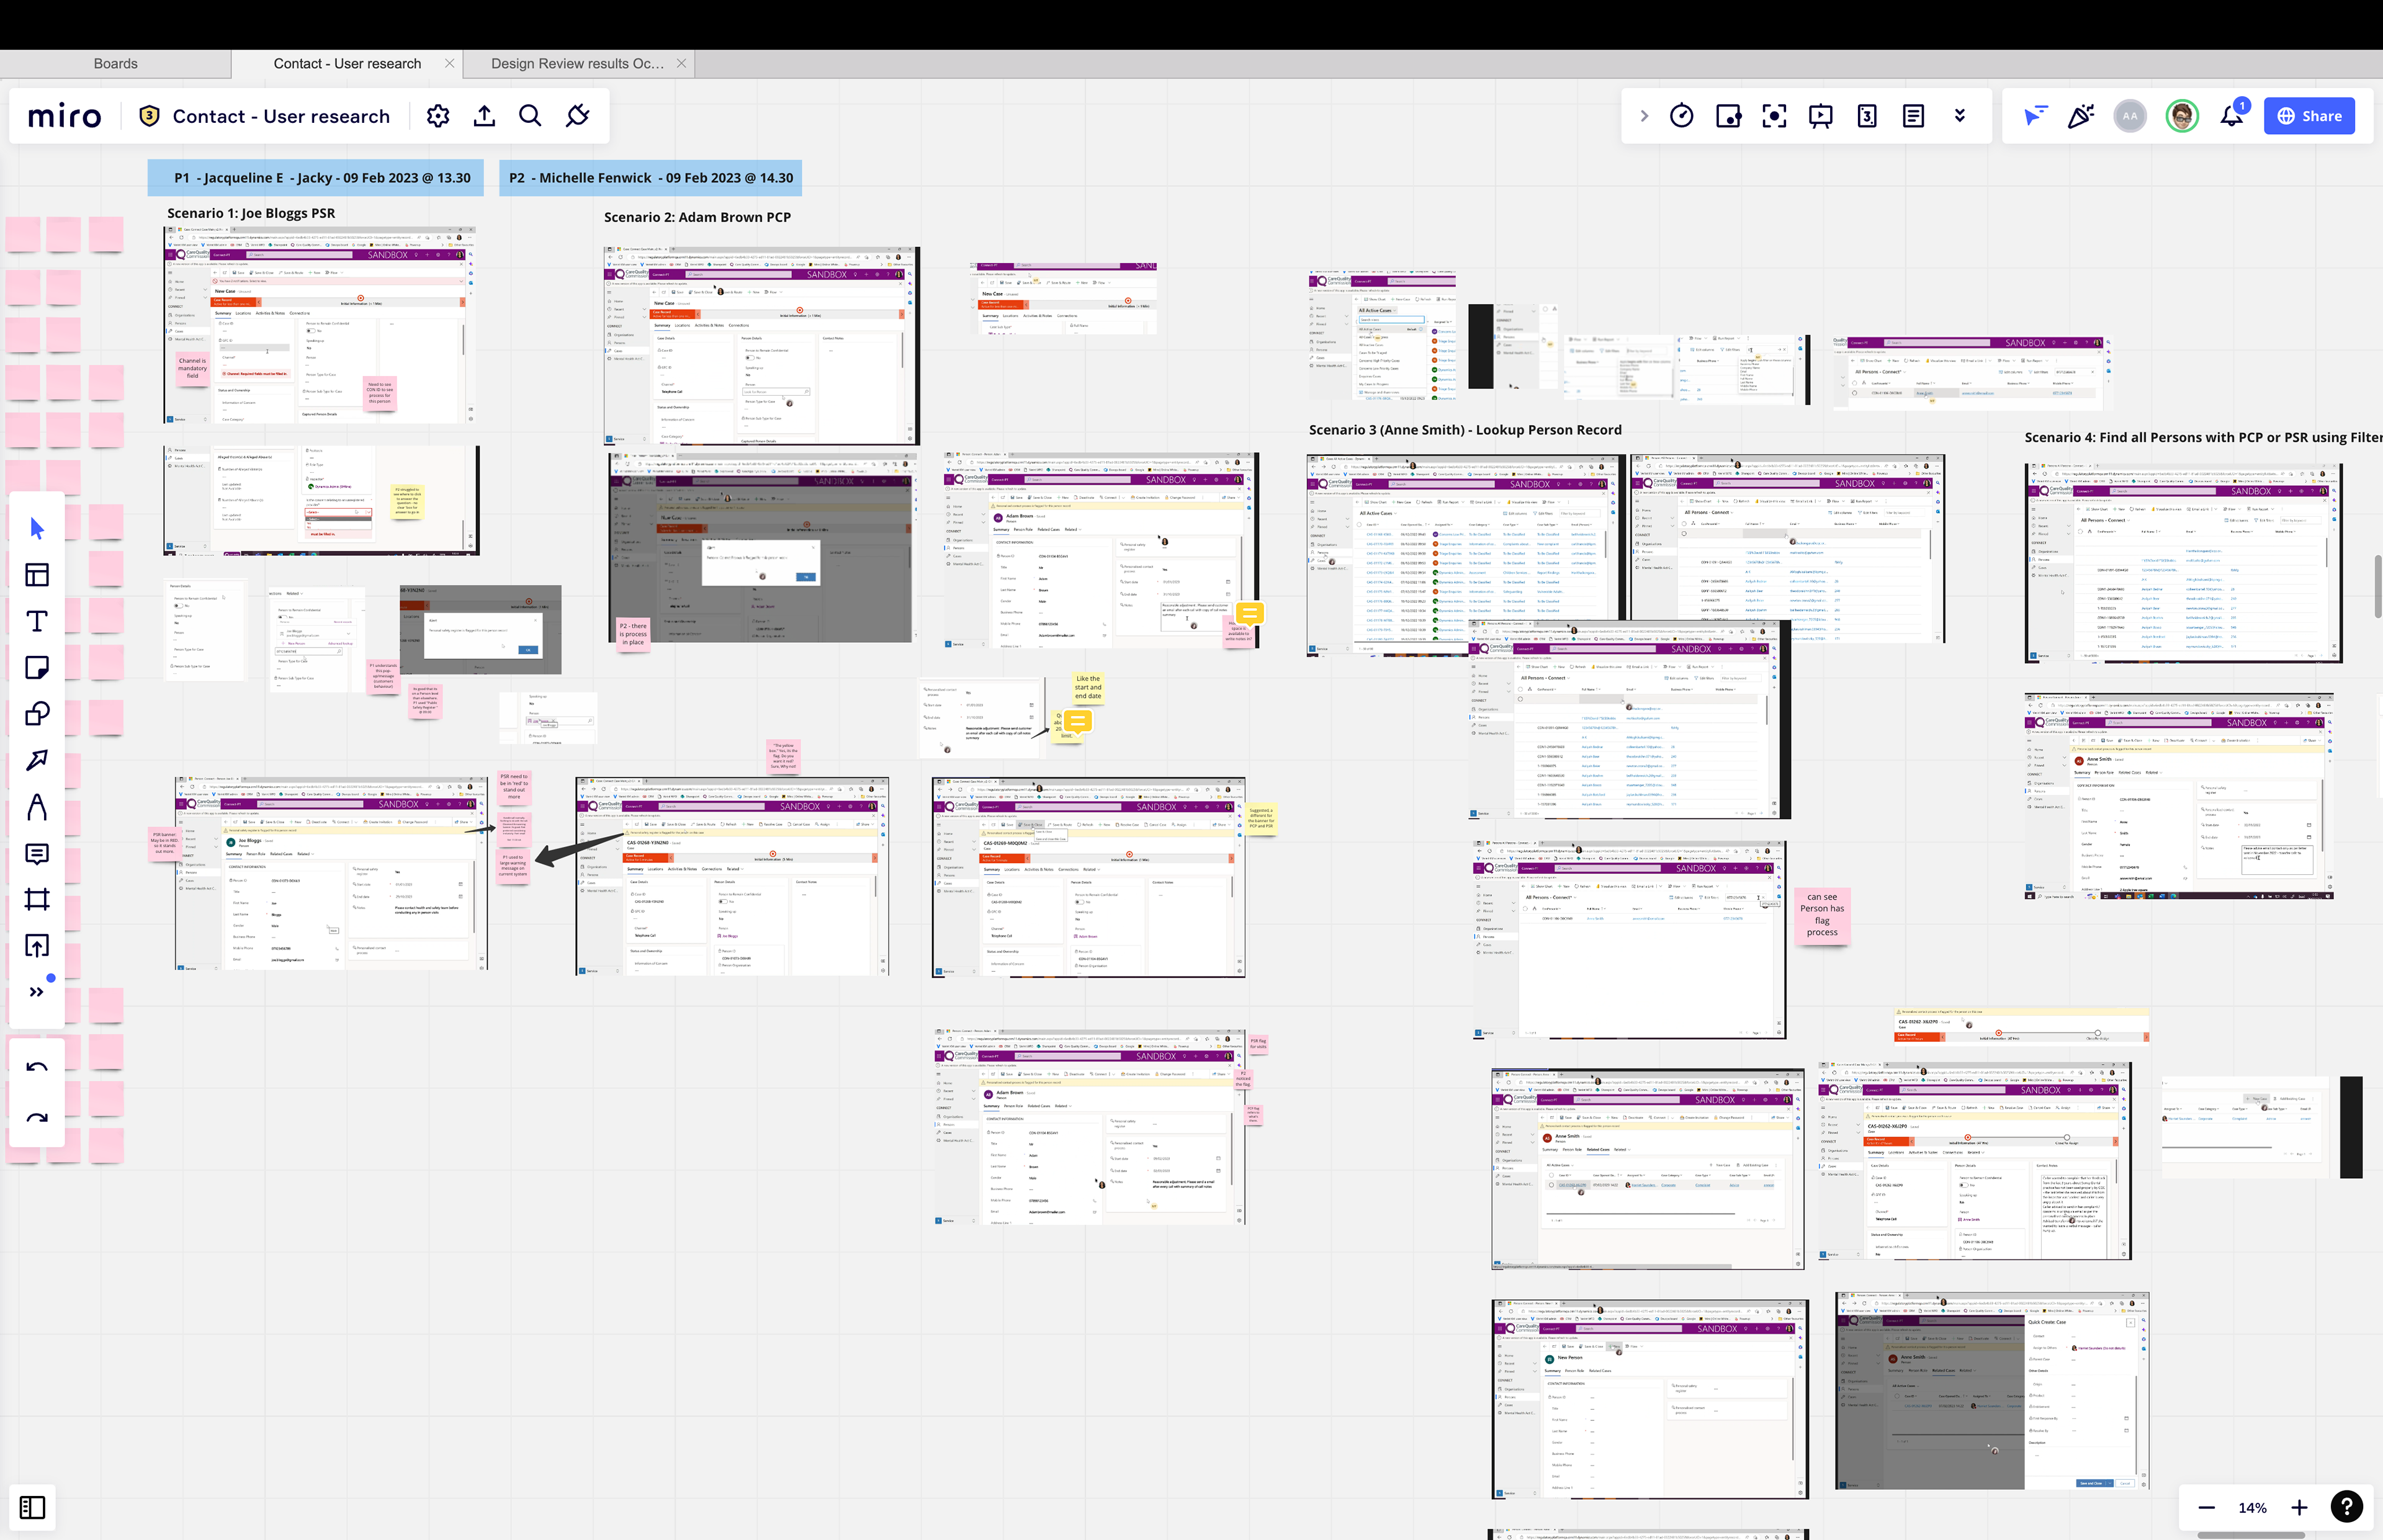Viewport: 2383px width, 1540px height.
Task: Pick the Frame tool
Action: 37,900
